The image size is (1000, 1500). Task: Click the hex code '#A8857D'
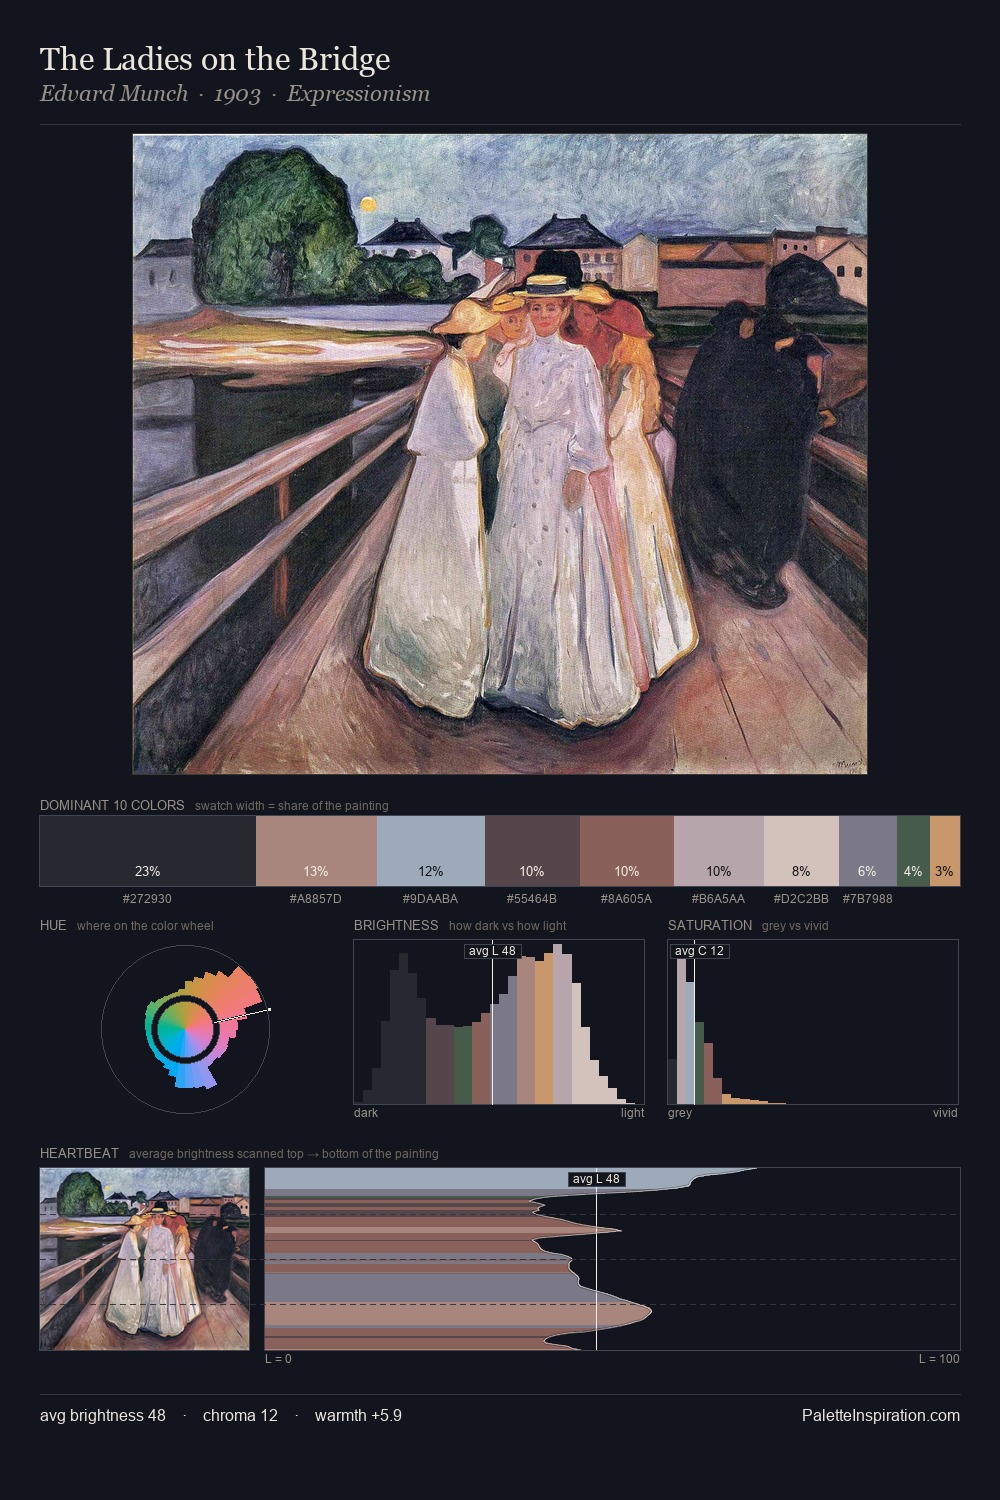click(x=316, y=899)
